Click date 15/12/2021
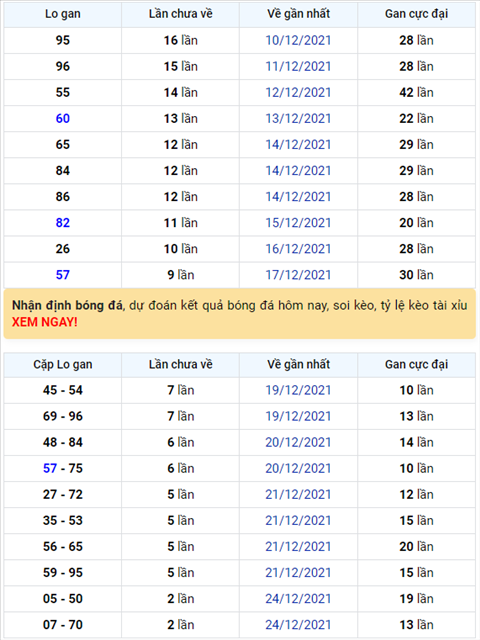 point(298,223)
